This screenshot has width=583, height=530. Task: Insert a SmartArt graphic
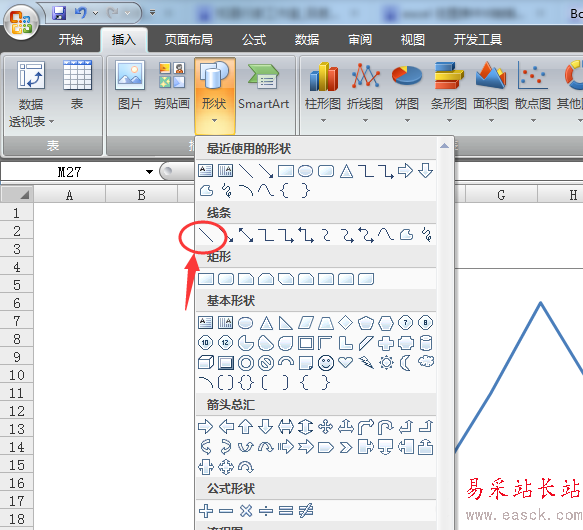[264, 86]
